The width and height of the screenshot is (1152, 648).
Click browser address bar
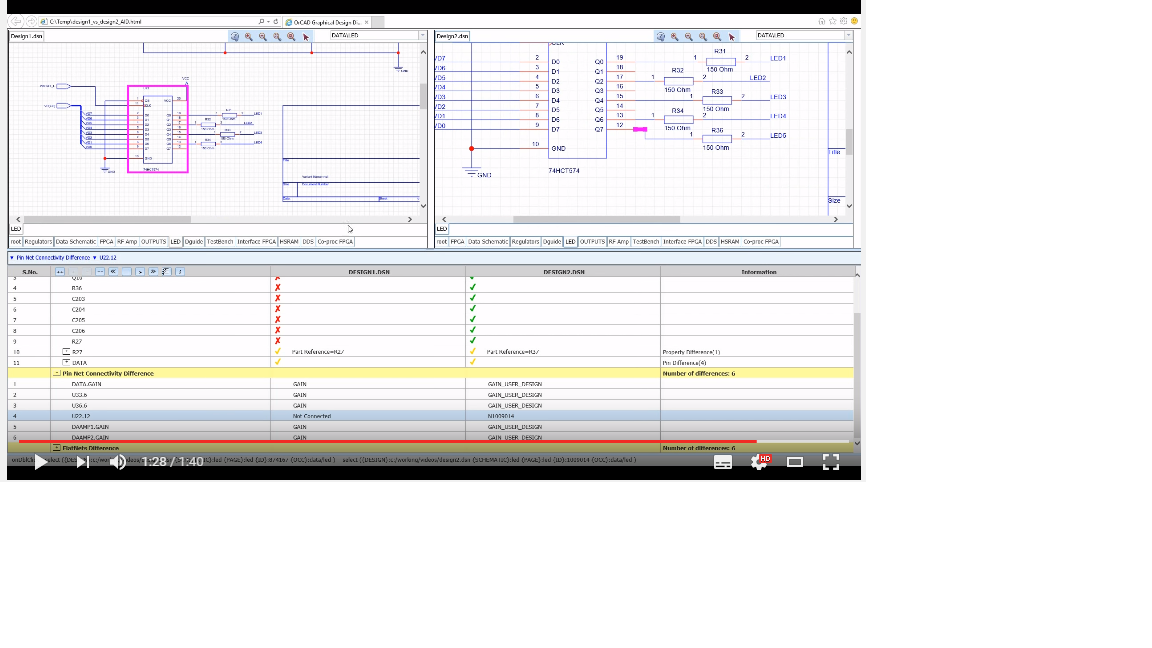click(151, 22)
